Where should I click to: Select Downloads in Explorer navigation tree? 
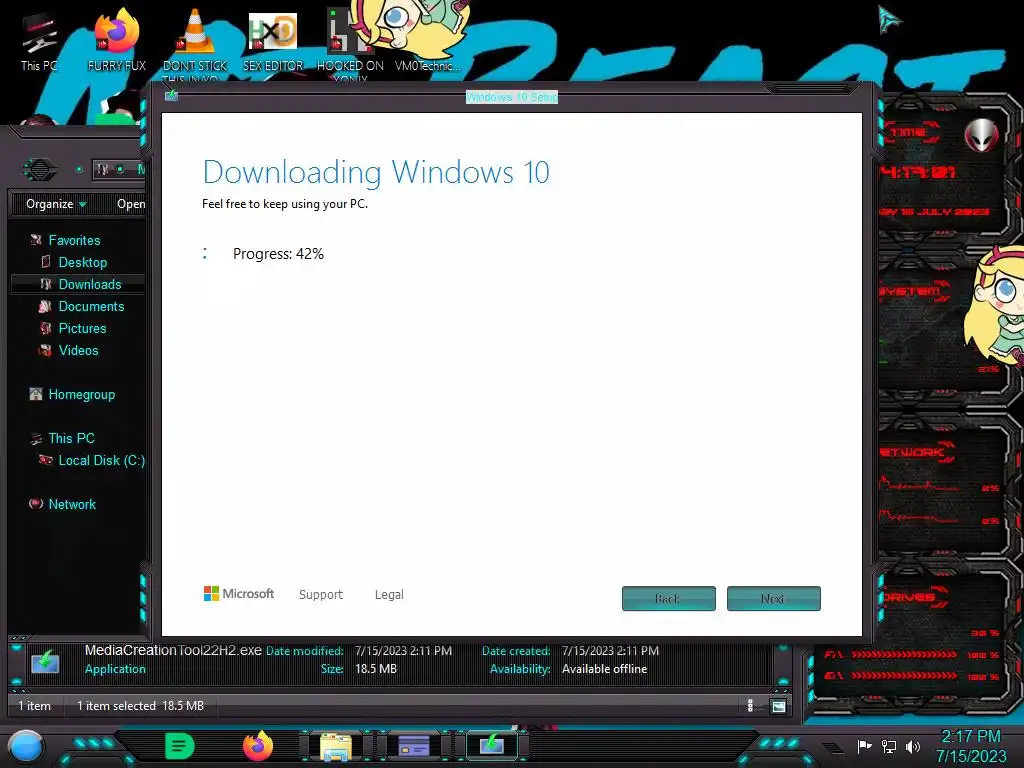click(90, 284)
